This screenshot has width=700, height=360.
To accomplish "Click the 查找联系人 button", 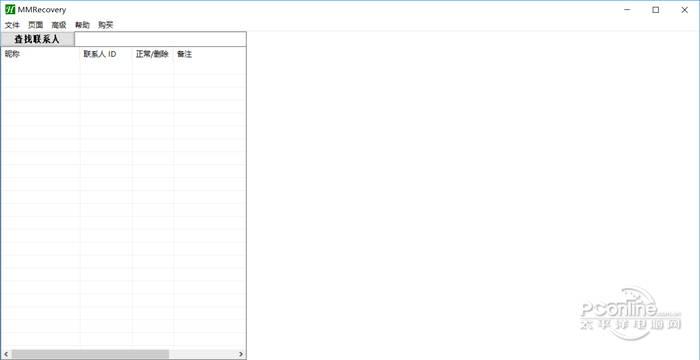I will tap(37, 39).
